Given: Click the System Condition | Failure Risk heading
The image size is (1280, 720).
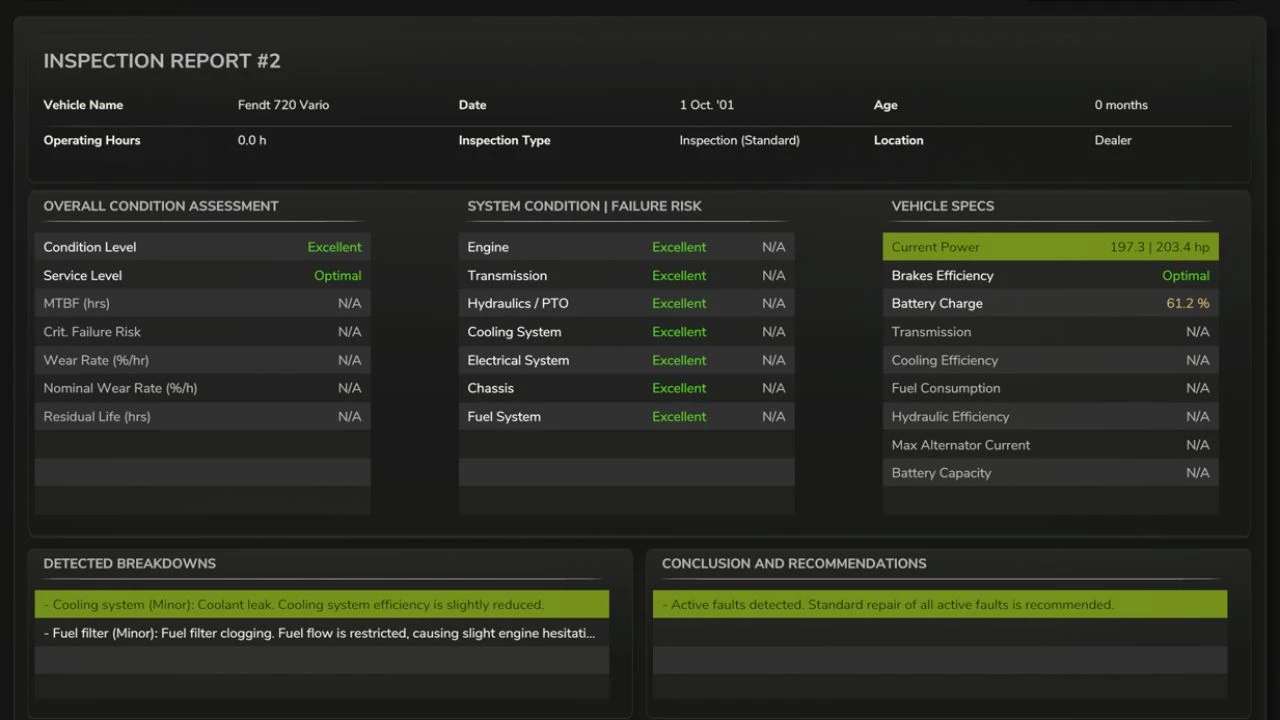Looking at the screenshot, I should [584, 206].
